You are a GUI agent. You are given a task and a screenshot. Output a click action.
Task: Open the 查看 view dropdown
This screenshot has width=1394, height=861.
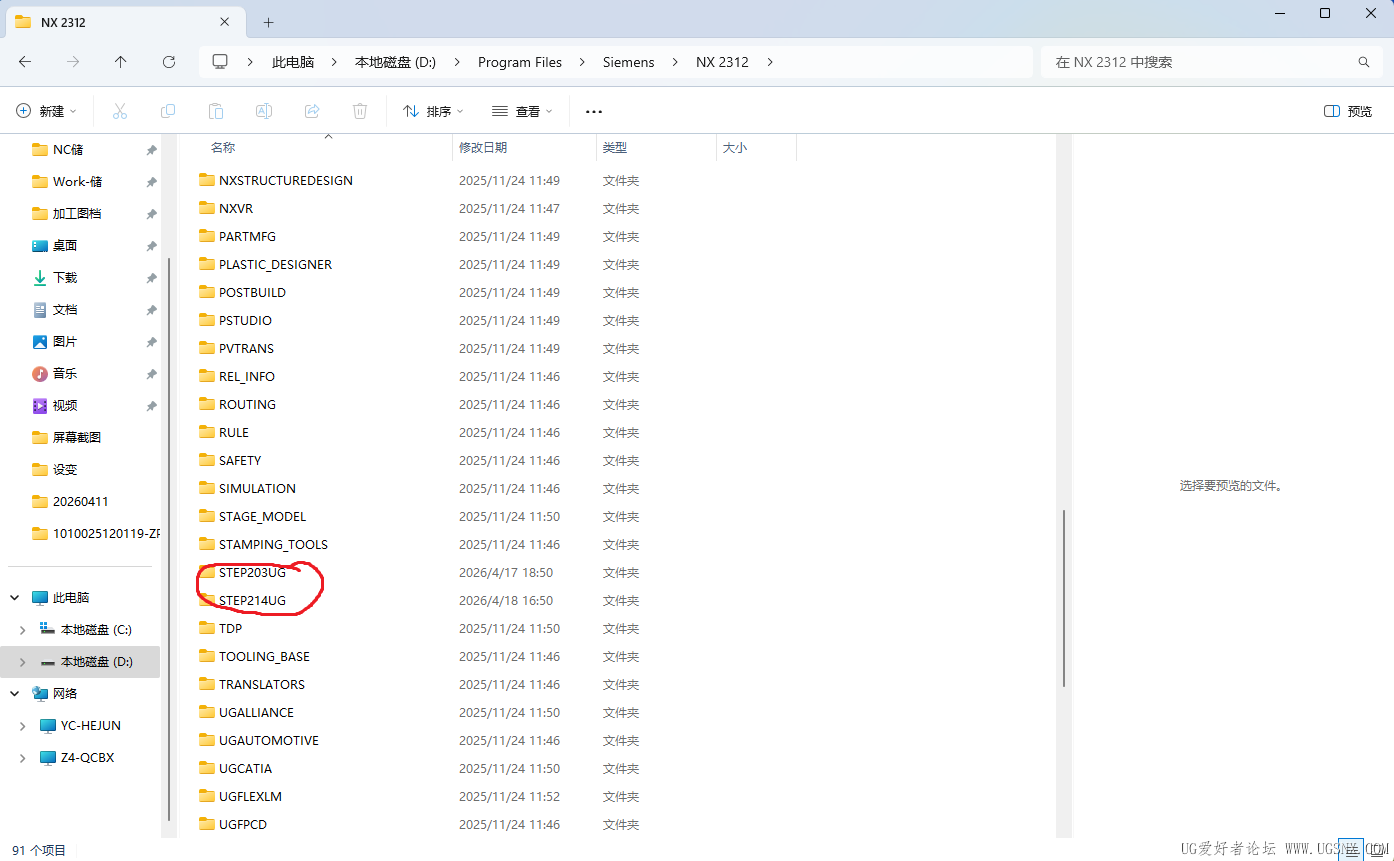coord(523,112)
